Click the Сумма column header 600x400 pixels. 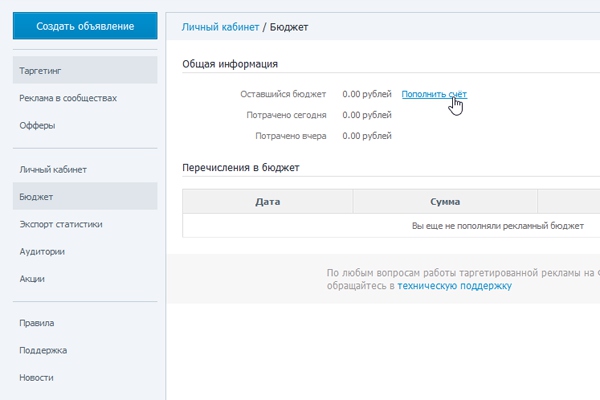tap(445, 201)
